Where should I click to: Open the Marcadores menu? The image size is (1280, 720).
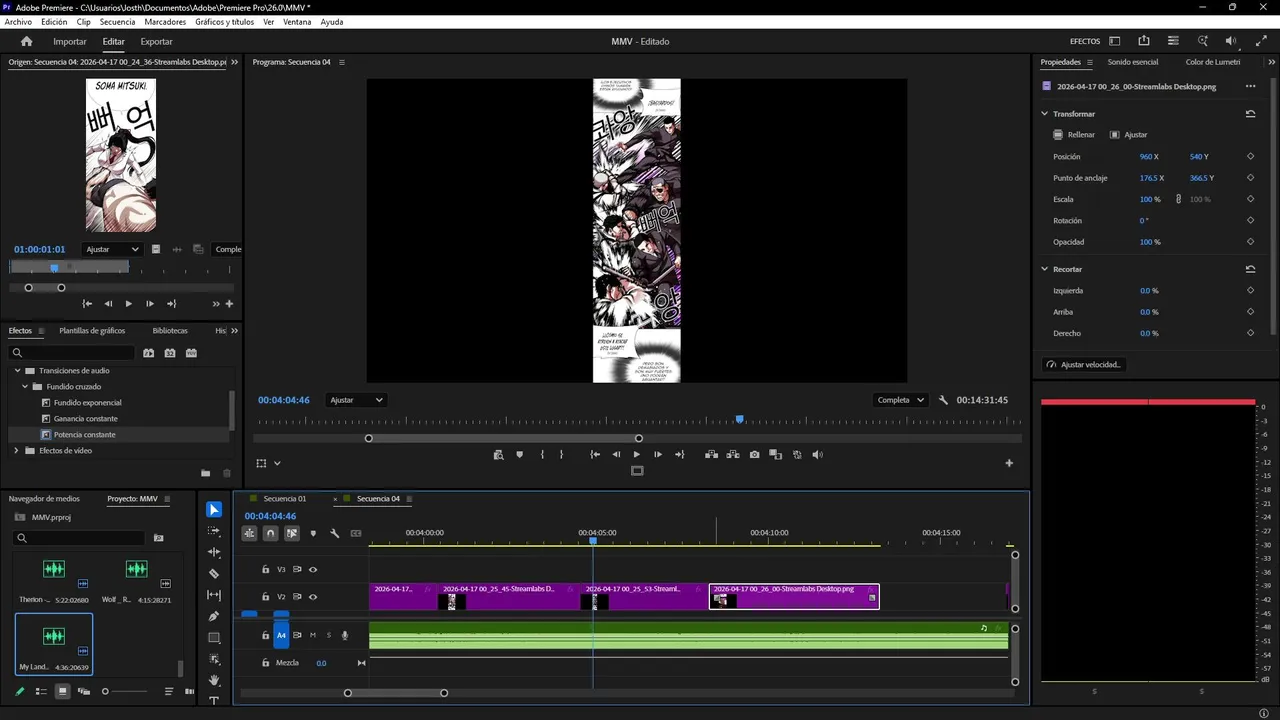click(165, 21)
